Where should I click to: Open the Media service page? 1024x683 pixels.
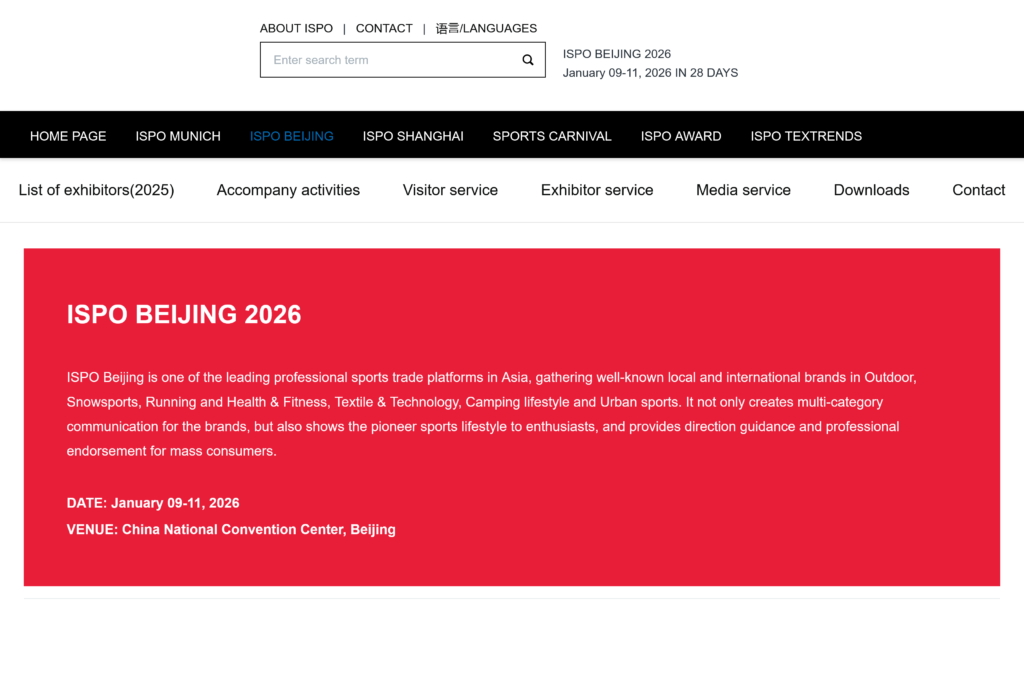click(743, 190)
